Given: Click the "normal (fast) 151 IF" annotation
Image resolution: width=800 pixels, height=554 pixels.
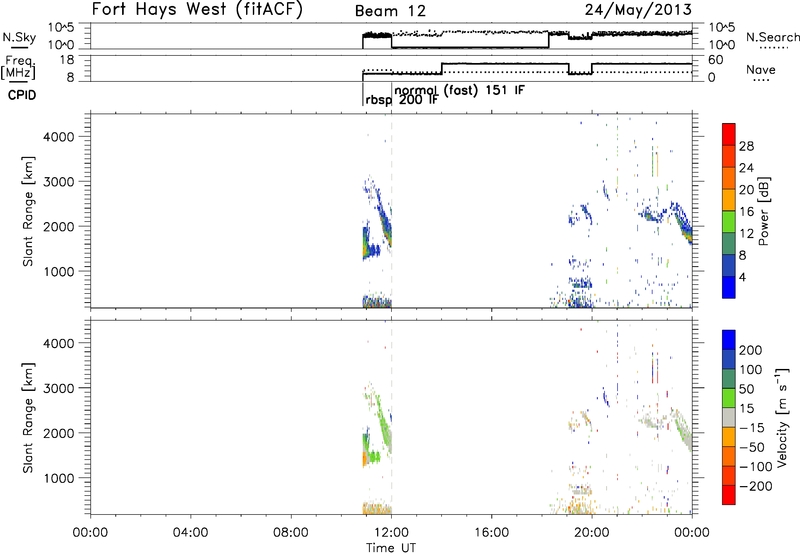Looking at the screenshot, I should coord(459,90).
